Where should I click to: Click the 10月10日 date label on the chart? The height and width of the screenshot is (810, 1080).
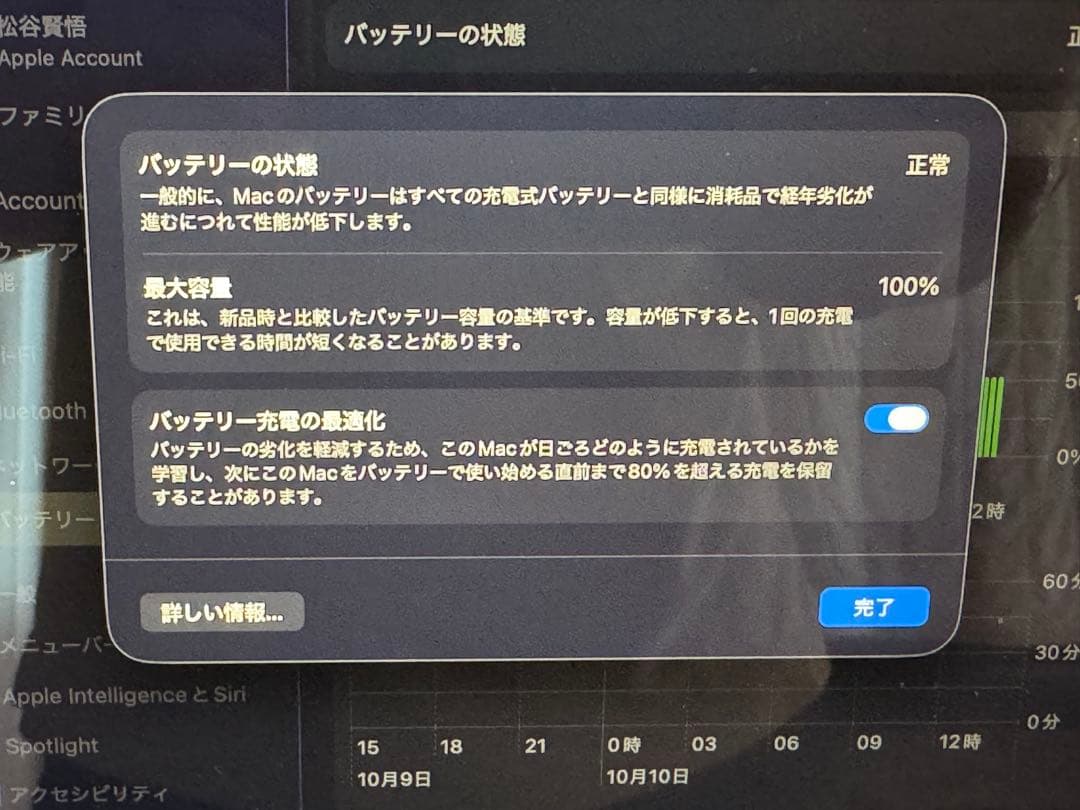pos(647,777)
